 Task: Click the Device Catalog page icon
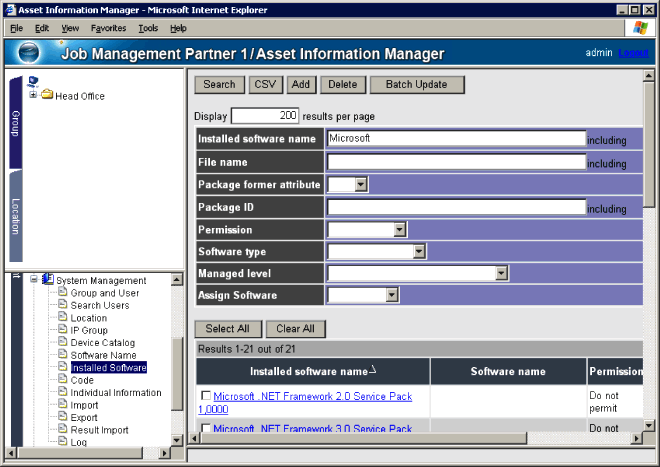click(x=62, y=343)
